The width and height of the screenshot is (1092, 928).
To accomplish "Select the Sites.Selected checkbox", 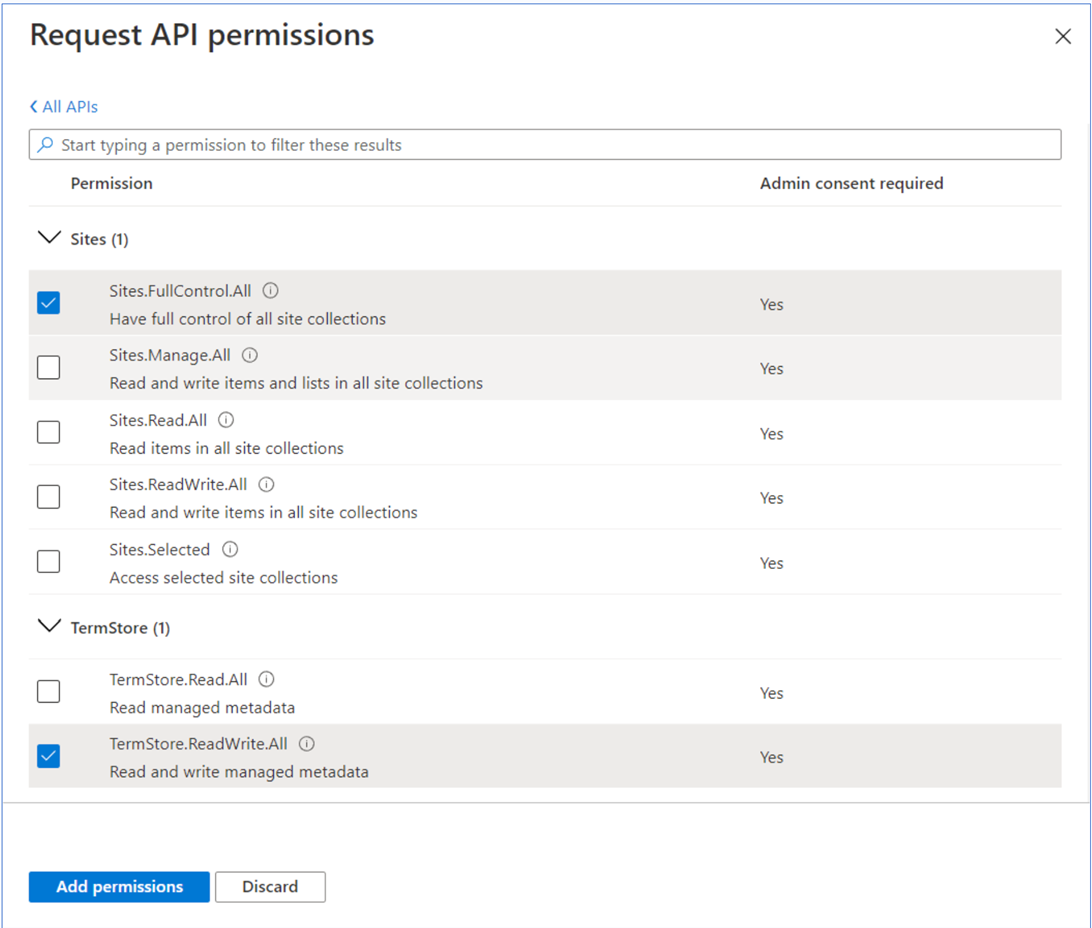I will (48, 562).
